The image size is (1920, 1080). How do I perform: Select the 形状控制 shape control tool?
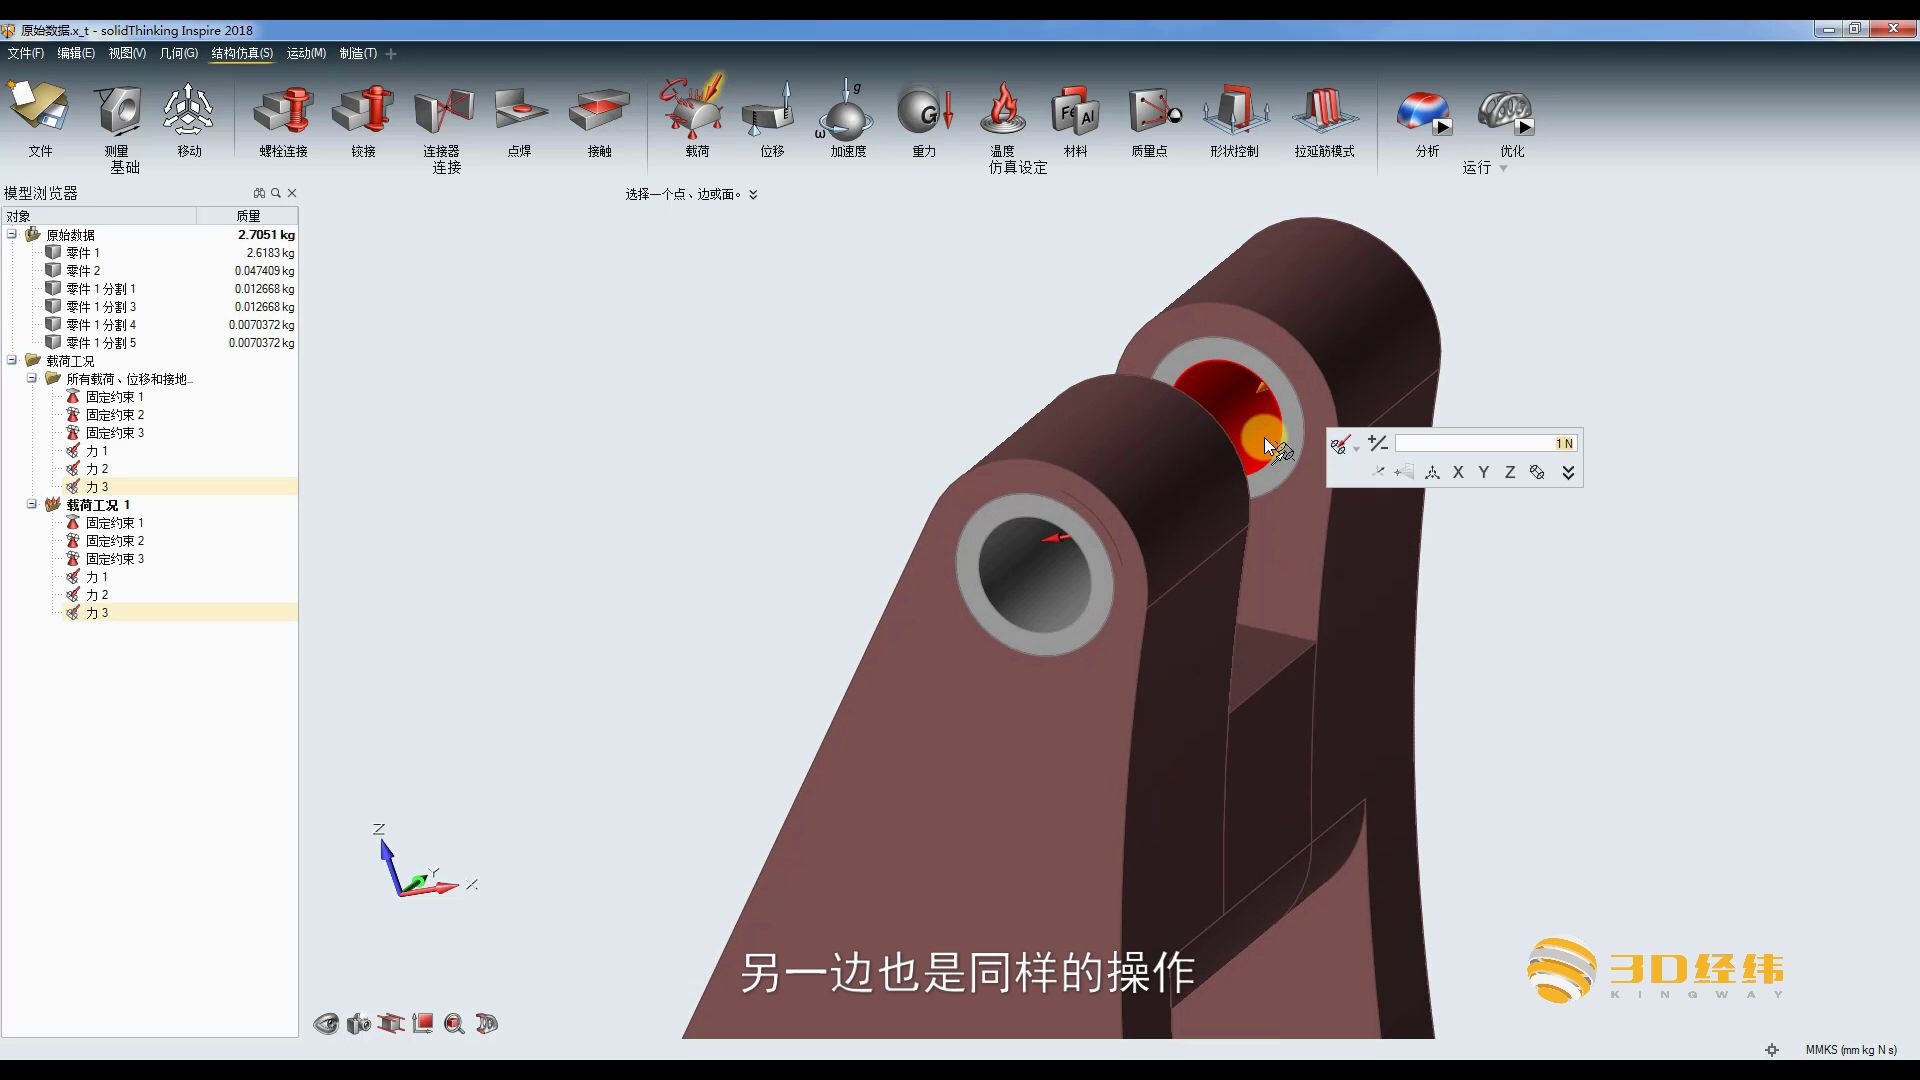pos(1235,110)
